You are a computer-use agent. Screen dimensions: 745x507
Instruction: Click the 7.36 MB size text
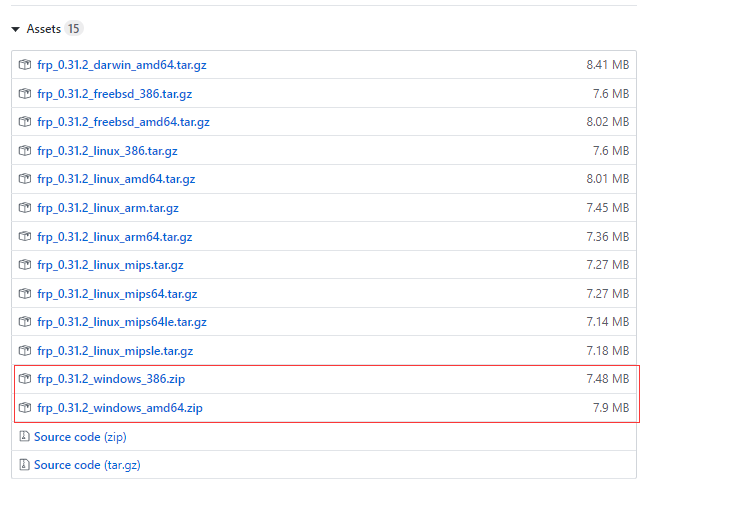608,237
